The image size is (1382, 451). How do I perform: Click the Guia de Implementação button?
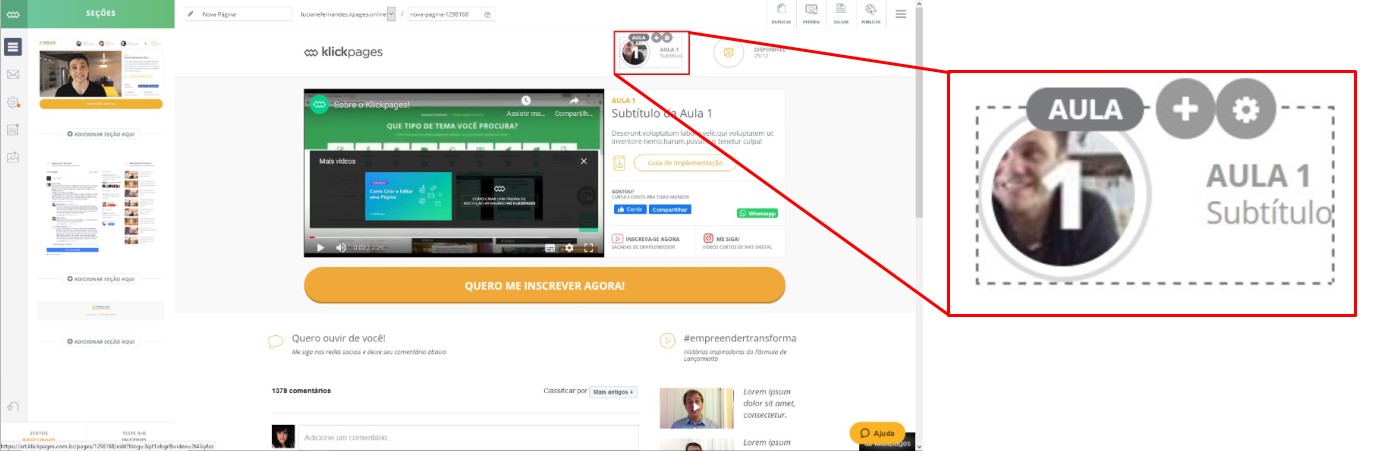coord(685,163)
